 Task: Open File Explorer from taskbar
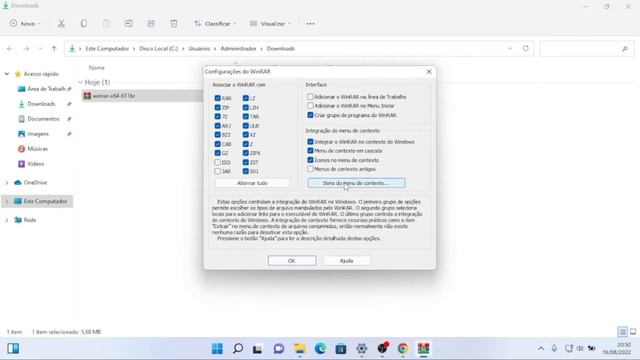[x=300, y=349]
